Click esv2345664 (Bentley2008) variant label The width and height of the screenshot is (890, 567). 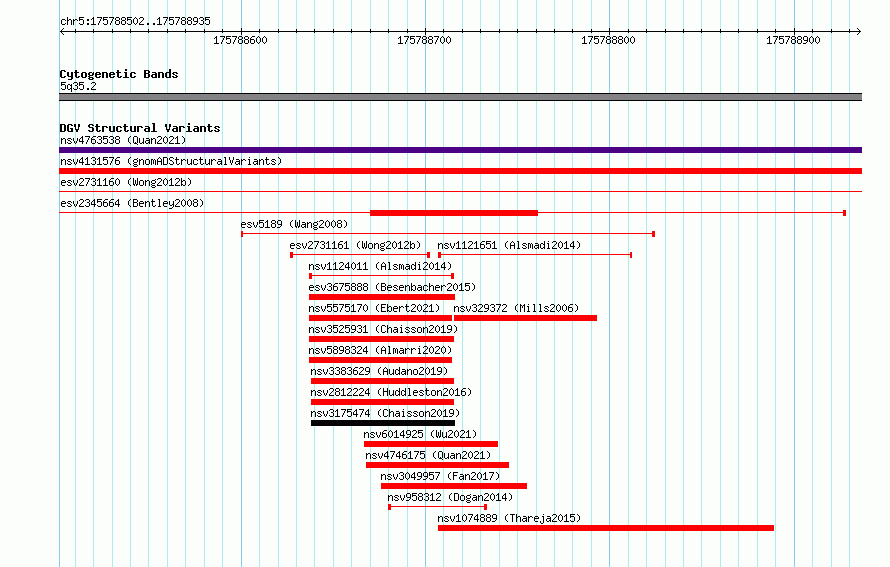(132, 203)
